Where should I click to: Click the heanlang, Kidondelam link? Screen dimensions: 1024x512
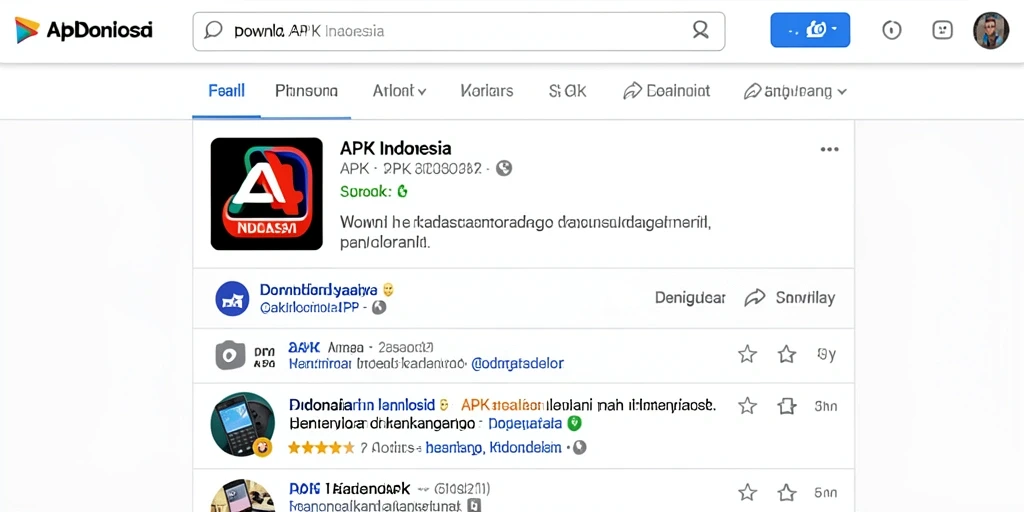493,447
